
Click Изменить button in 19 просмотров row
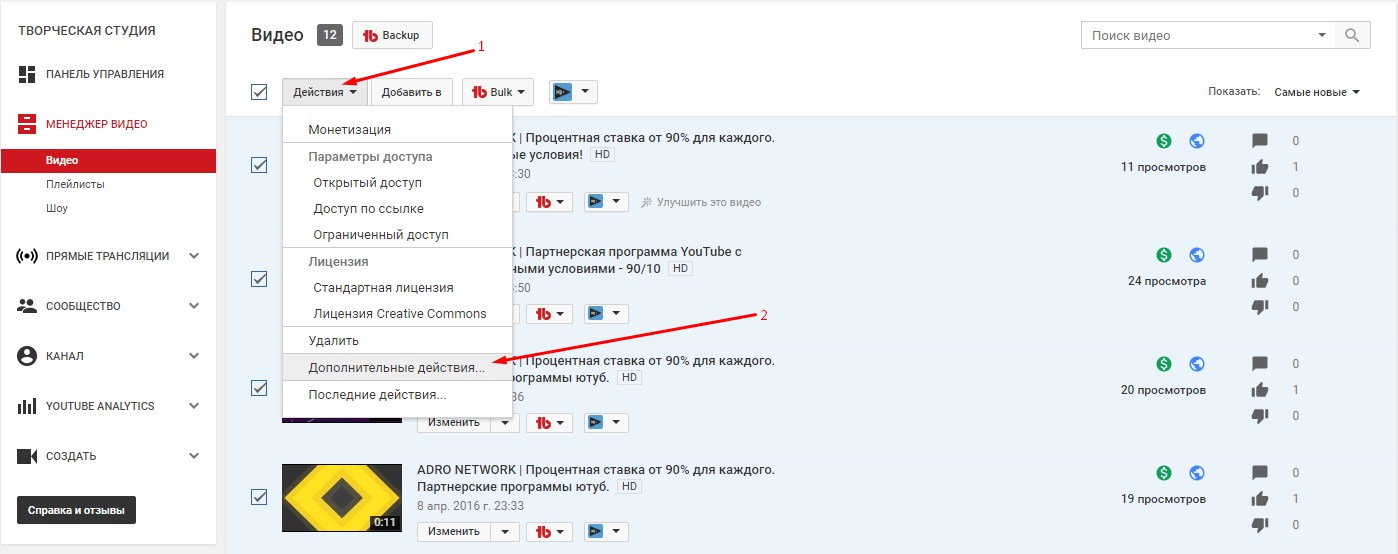pyautogui.click(x=454, y=531)
